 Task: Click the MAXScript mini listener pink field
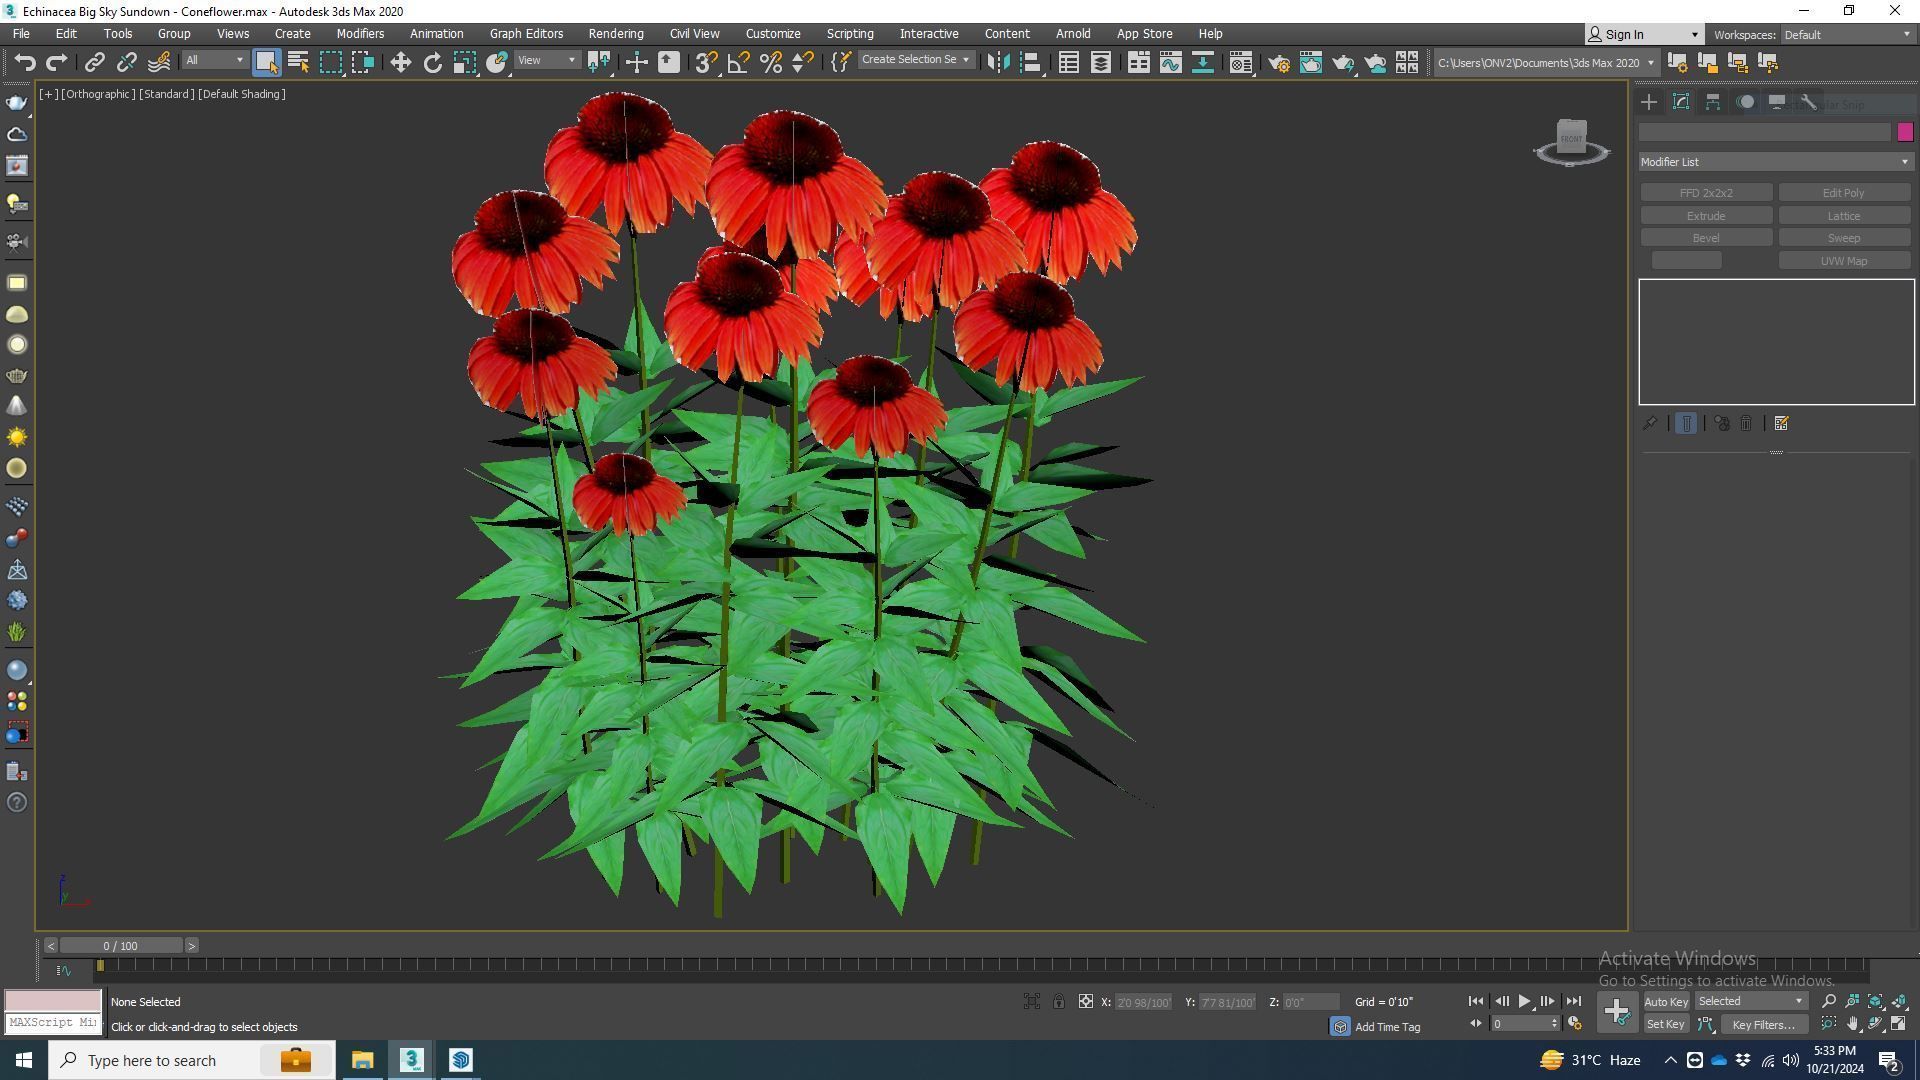tap(53, 1001)
